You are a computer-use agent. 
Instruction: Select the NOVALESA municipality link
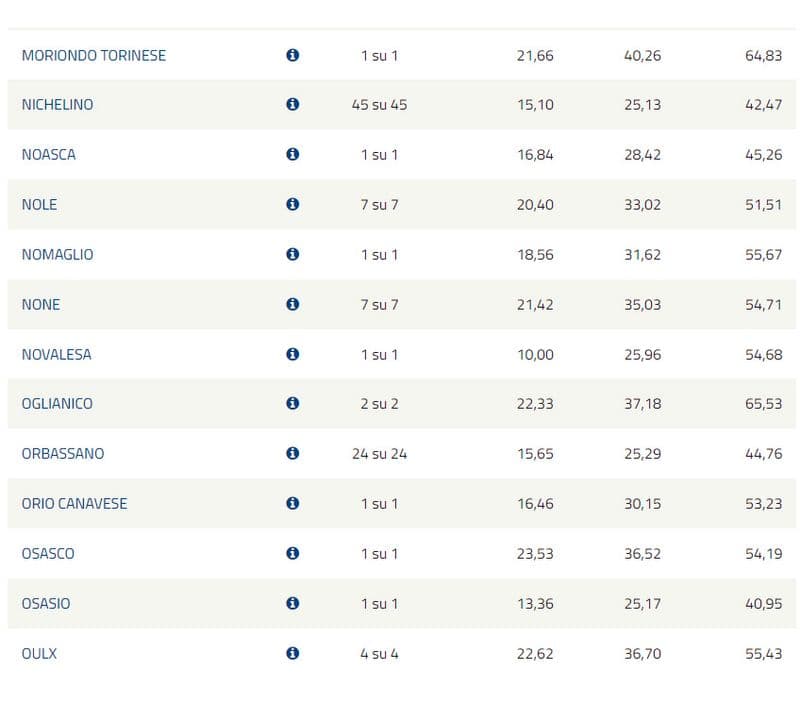point(56,354)
